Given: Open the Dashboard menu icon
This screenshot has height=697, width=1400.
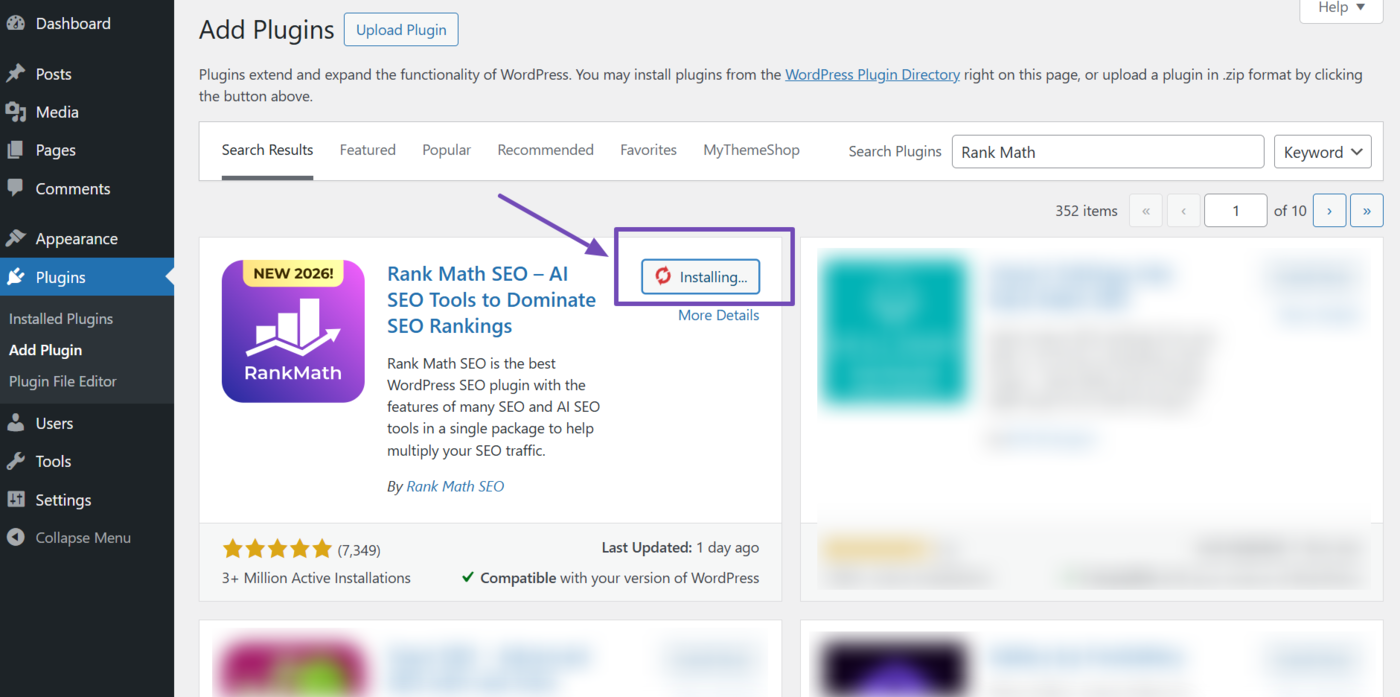Looking at the screenshot, I should (x=15, y=24).
